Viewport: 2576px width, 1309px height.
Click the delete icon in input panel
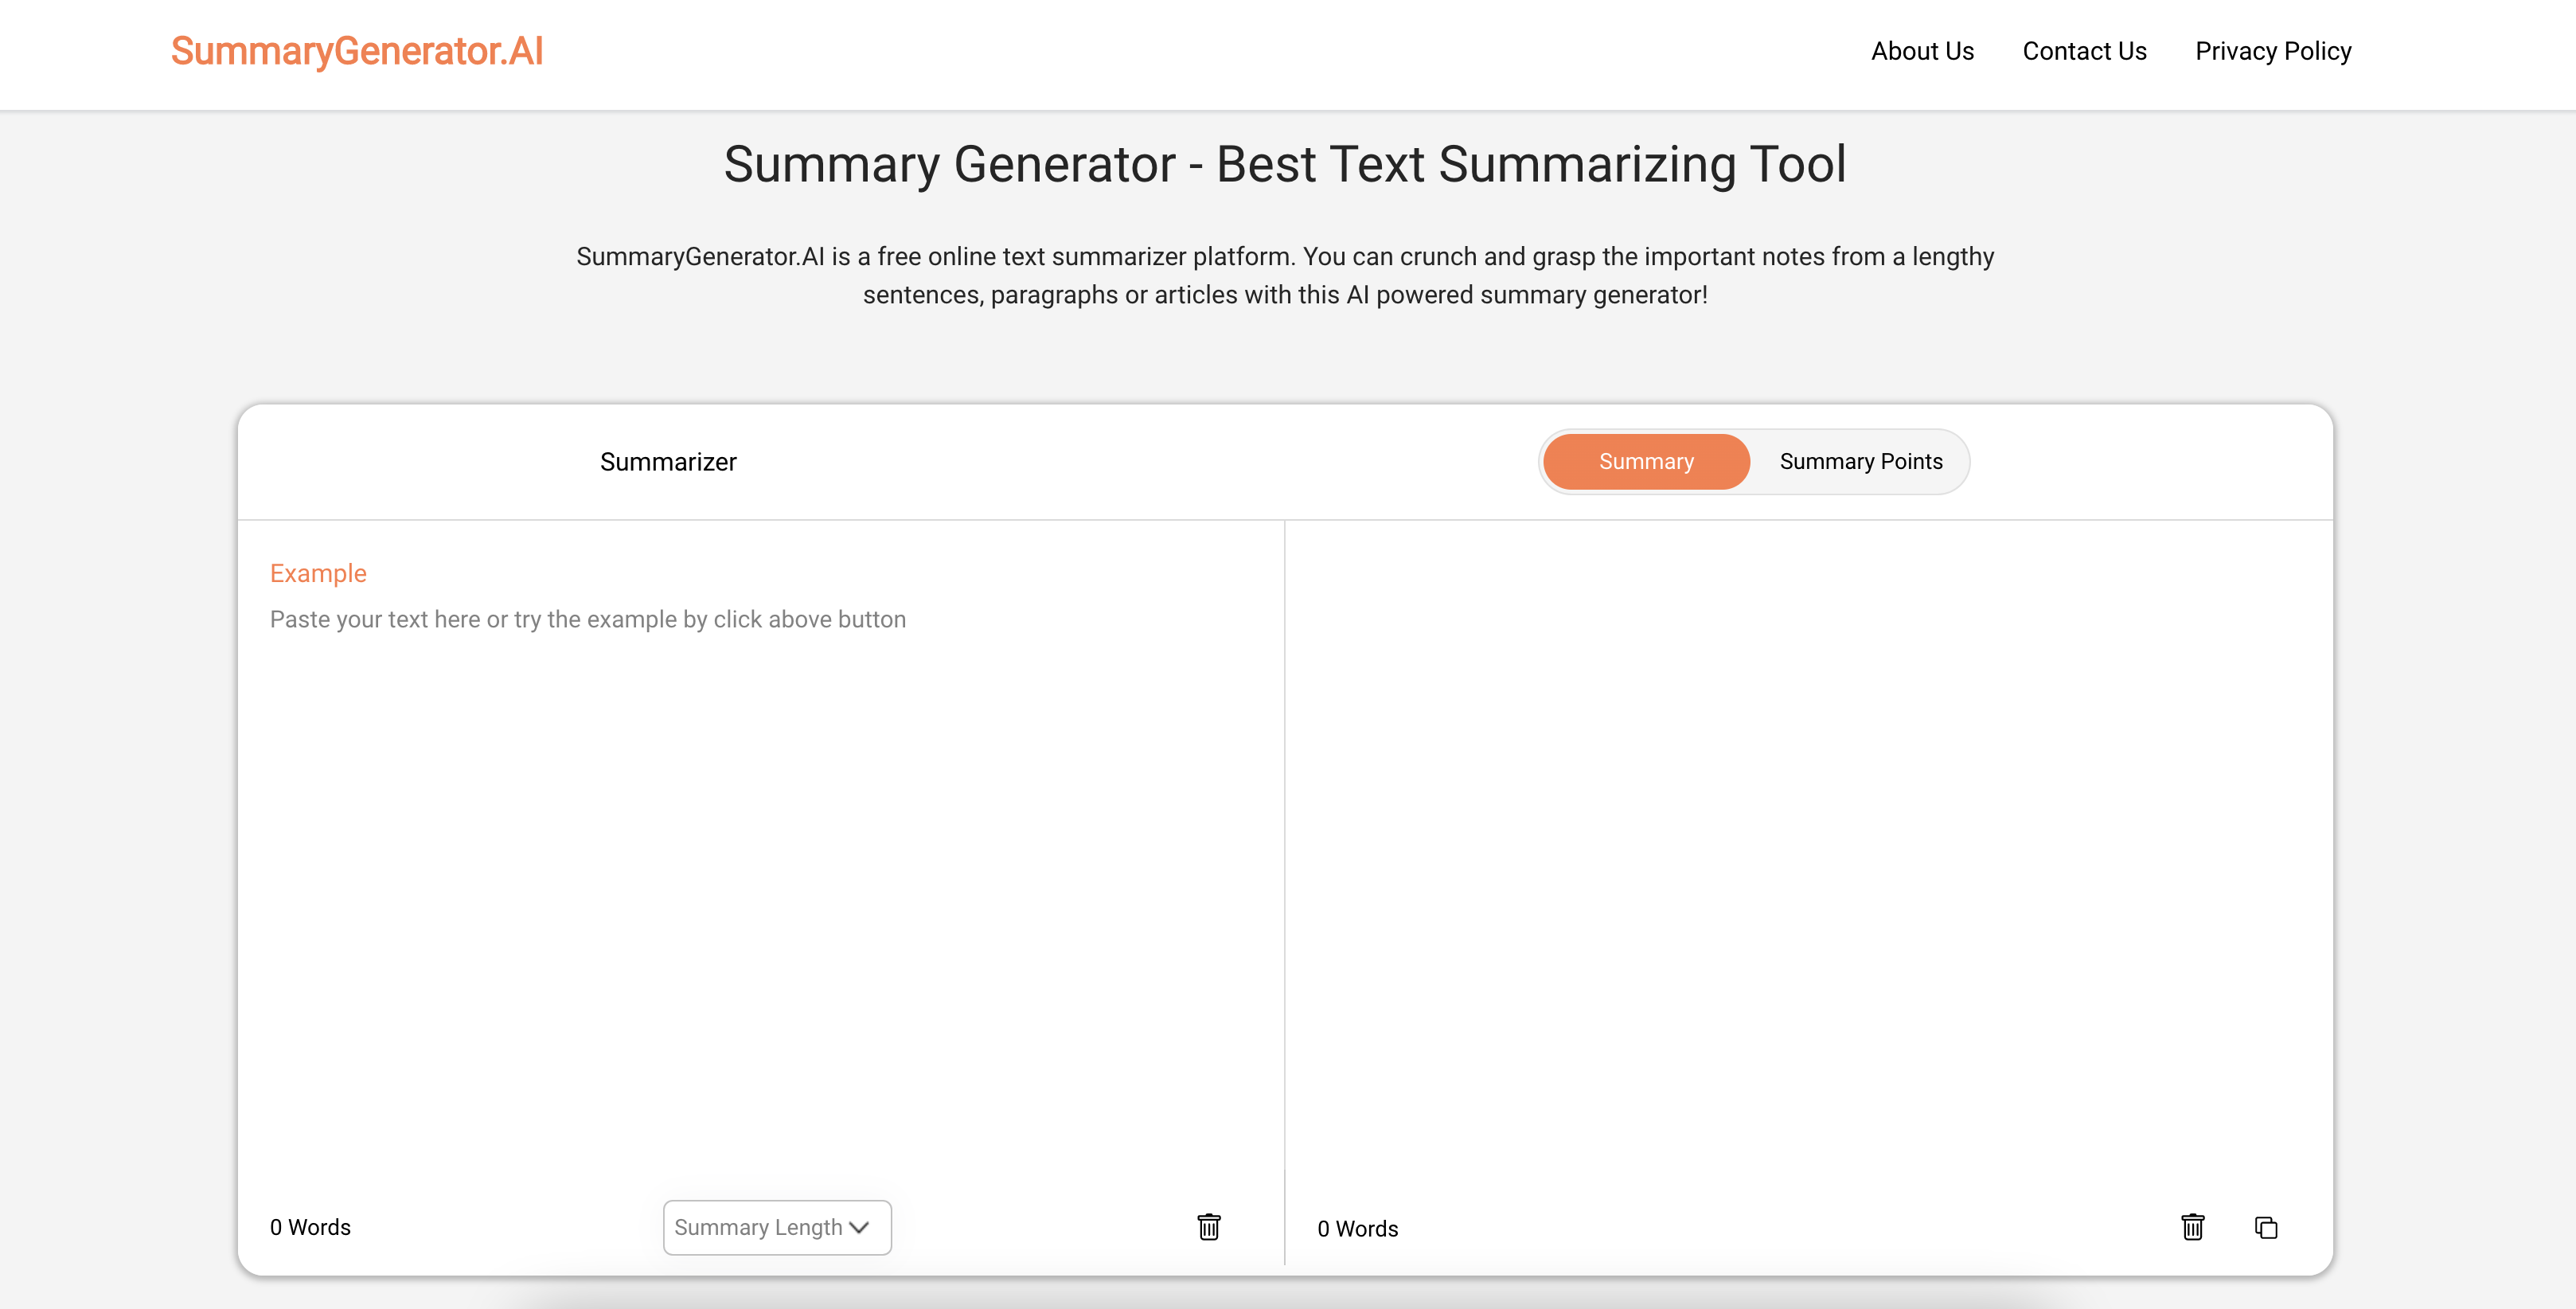[1209, 1227]
